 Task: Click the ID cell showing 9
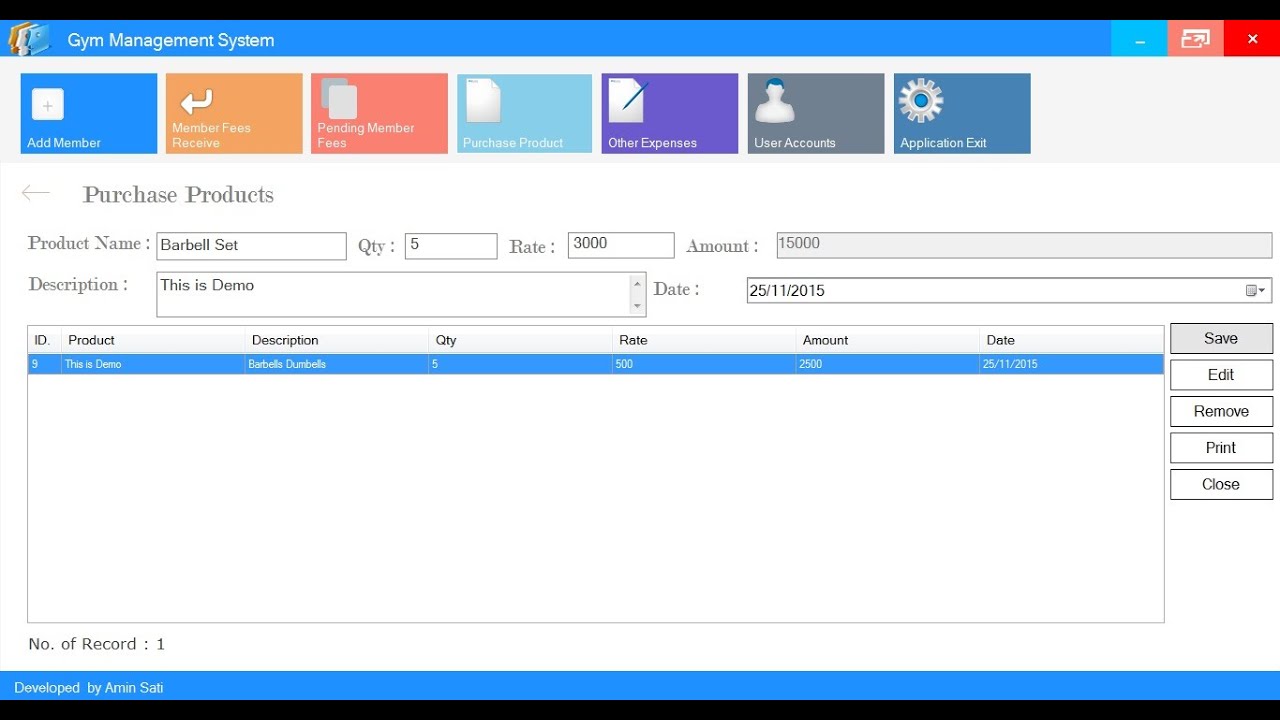click(45, 364)
